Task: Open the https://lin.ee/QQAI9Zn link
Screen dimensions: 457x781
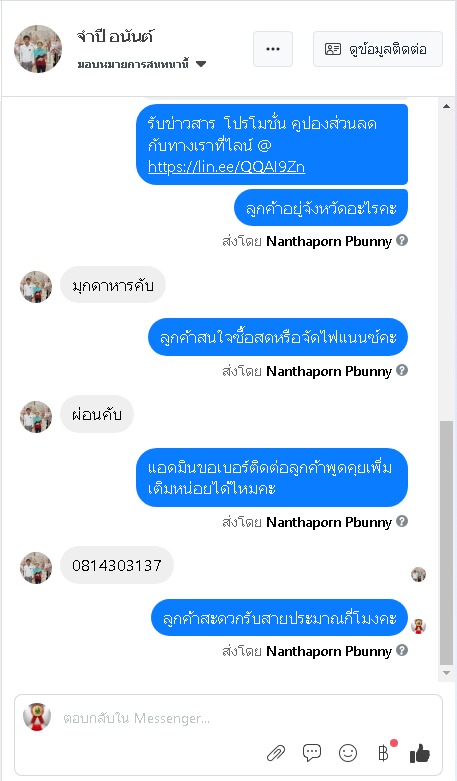Action: 227,166
